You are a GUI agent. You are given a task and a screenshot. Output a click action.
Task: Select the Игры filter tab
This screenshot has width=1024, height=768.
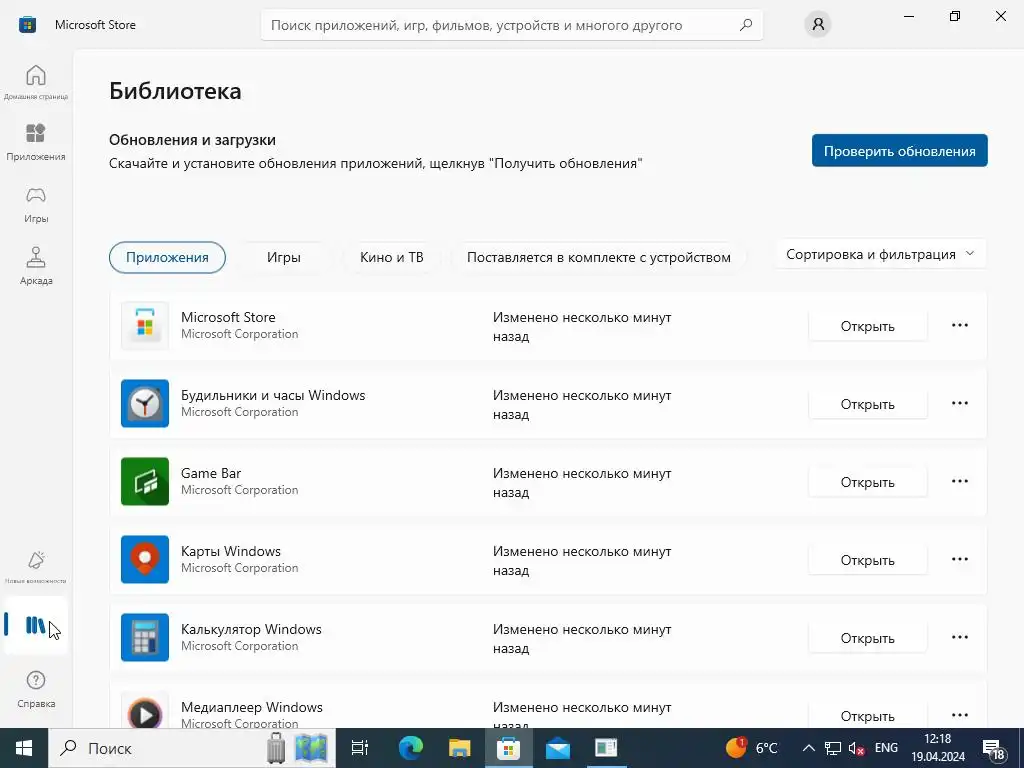[x=283, y=257]
